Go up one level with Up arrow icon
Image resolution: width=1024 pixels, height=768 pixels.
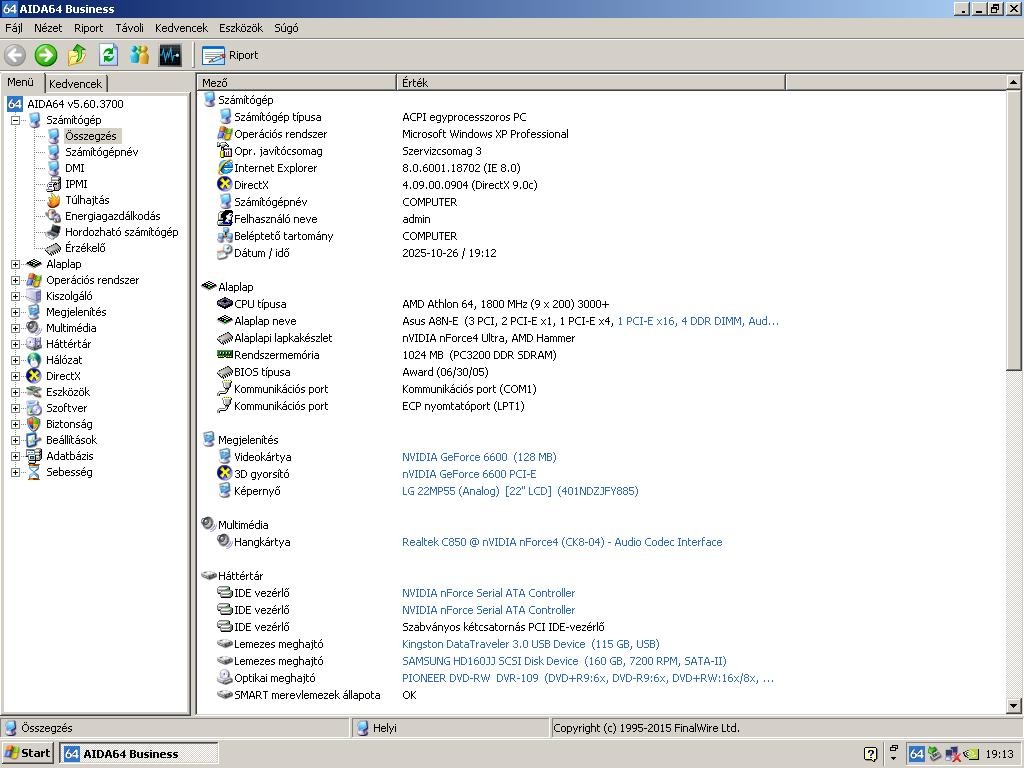click(x=77, y=56)
